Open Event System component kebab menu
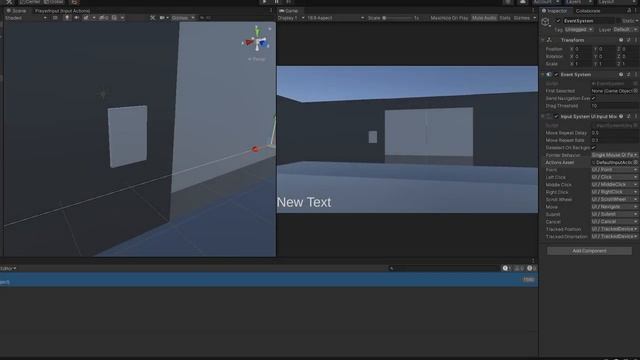 pos(636,75)
